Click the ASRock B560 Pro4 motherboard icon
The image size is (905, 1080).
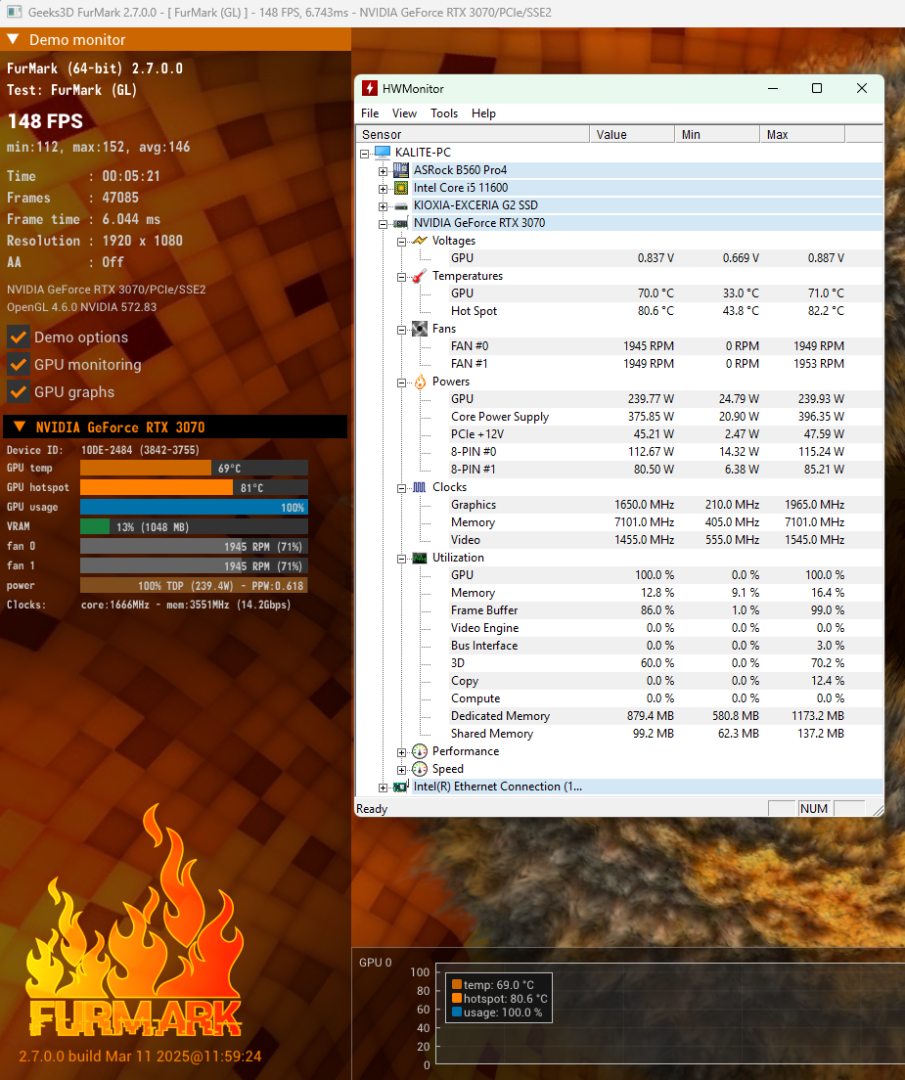pyautogui.click(x=401, y=170)
